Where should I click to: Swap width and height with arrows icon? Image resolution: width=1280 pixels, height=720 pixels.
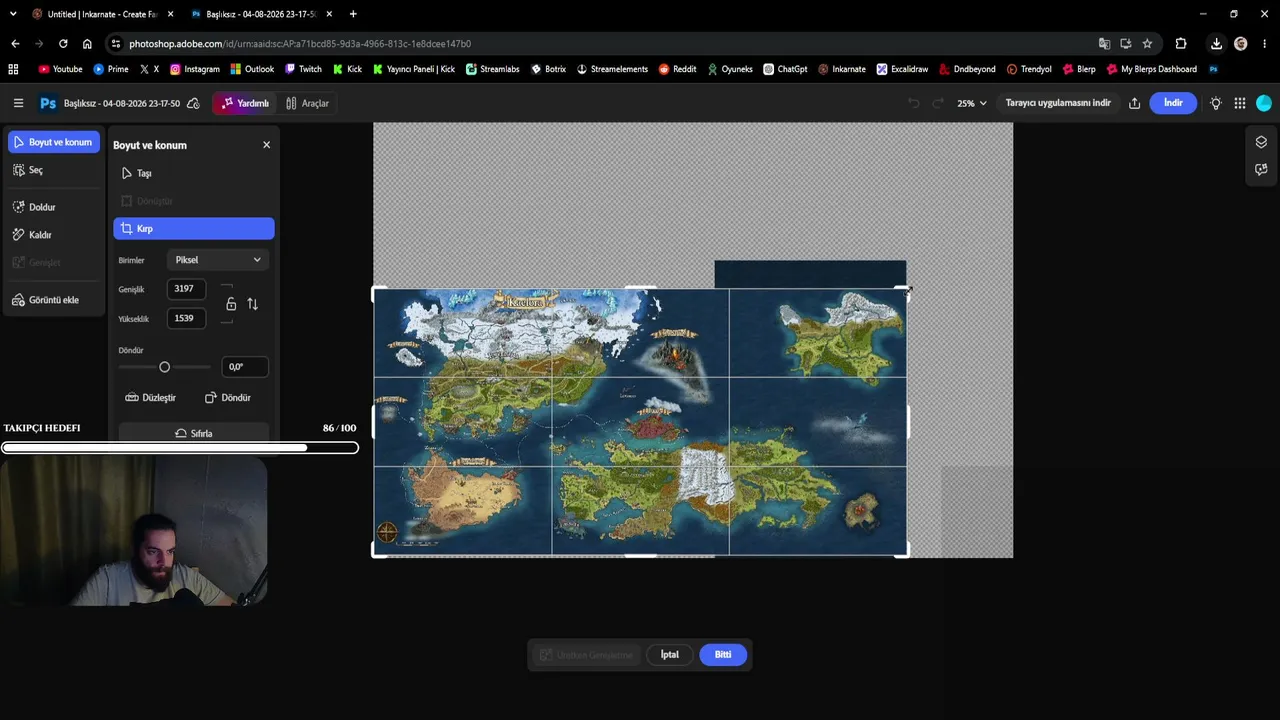click(x=252, y=304)
